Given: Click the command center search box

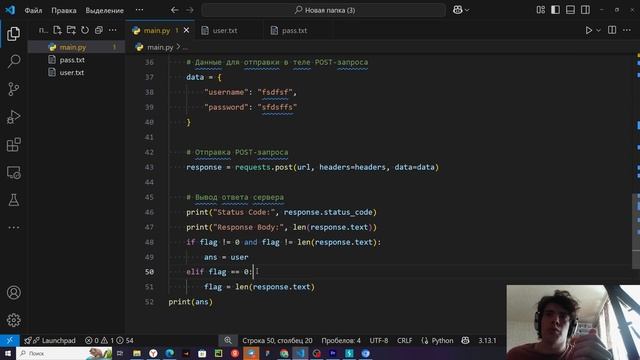Looking at the screenshot, I should coord(324,10).
